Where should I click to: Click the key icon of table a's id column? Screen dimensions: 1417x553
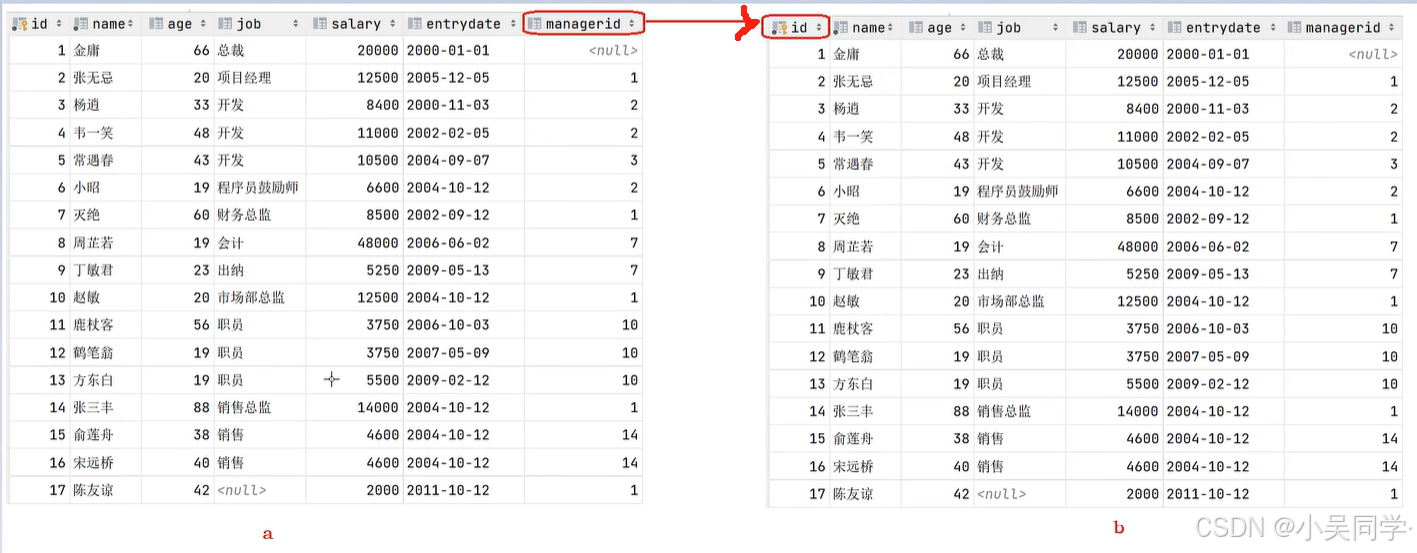tap(20, 24)
